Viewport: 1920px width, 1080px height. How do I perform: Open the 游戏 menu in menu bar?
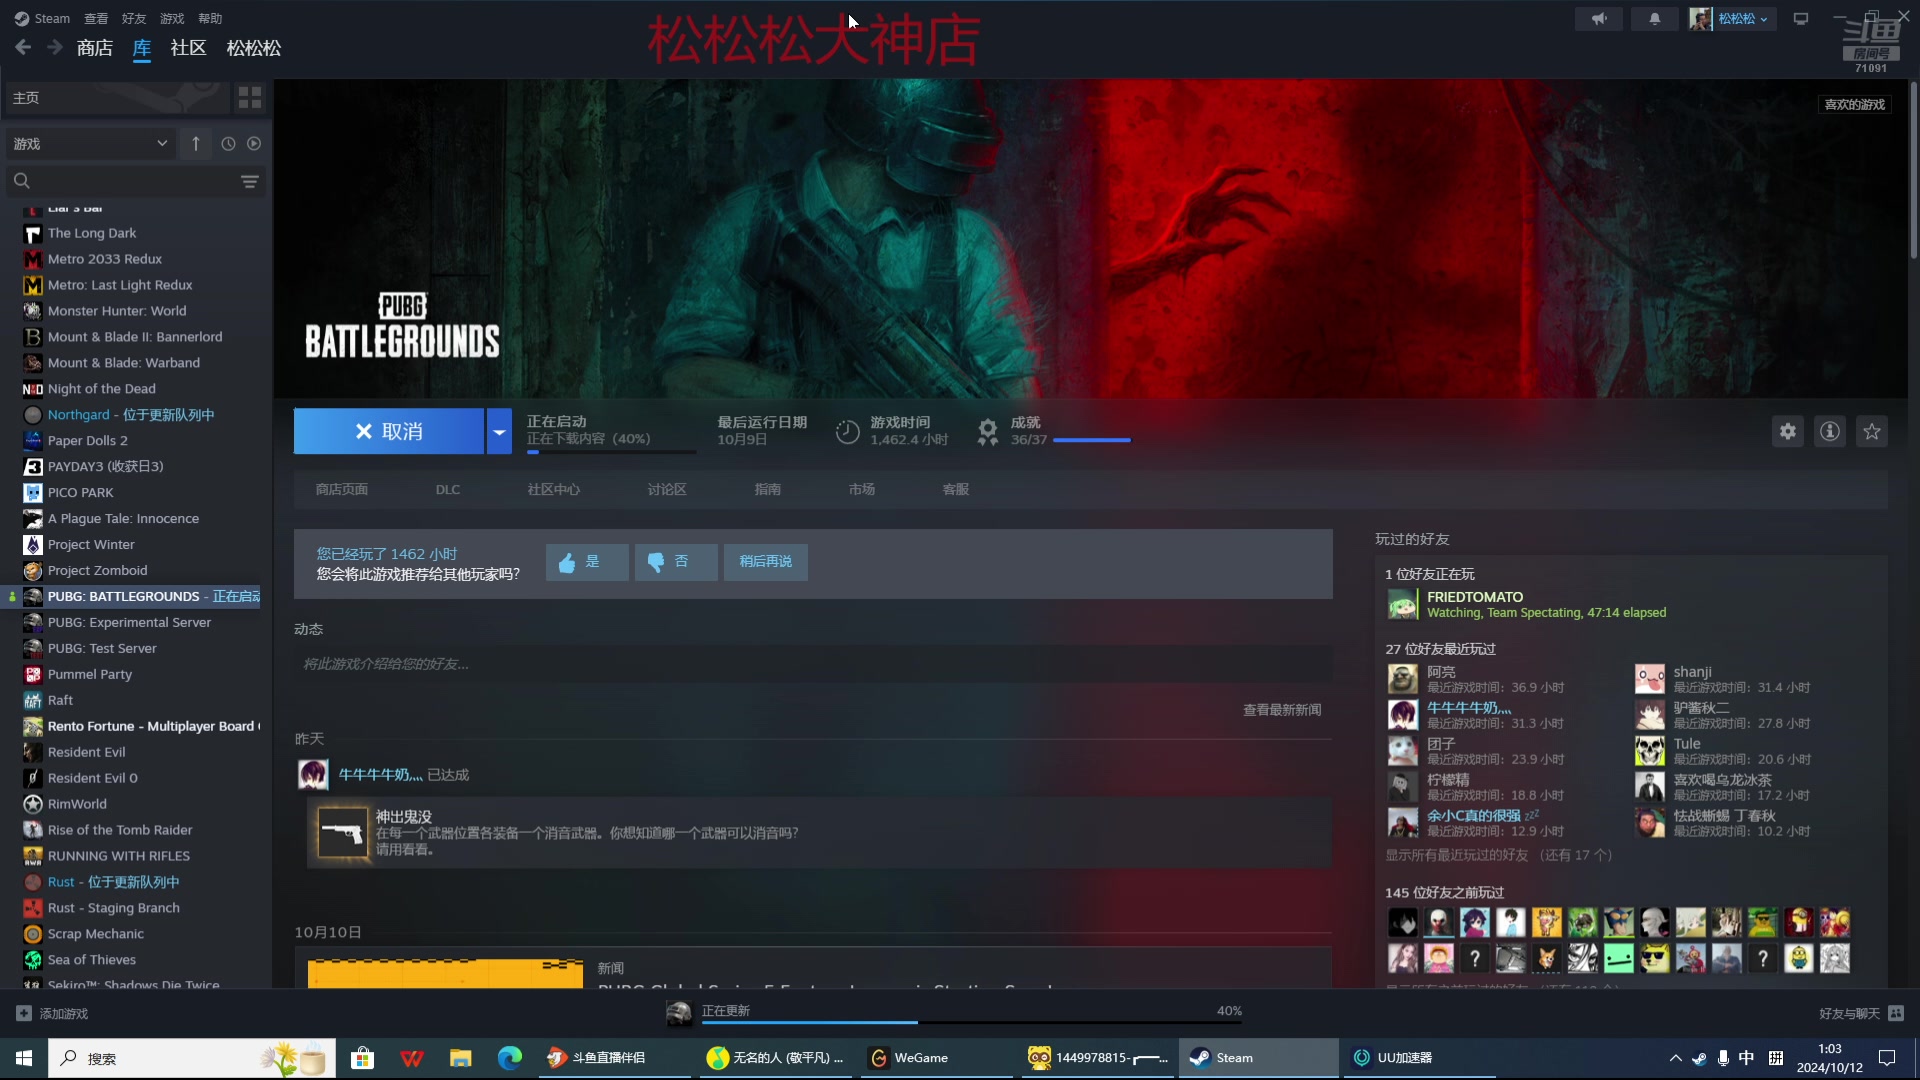click(x=172, y=18)
